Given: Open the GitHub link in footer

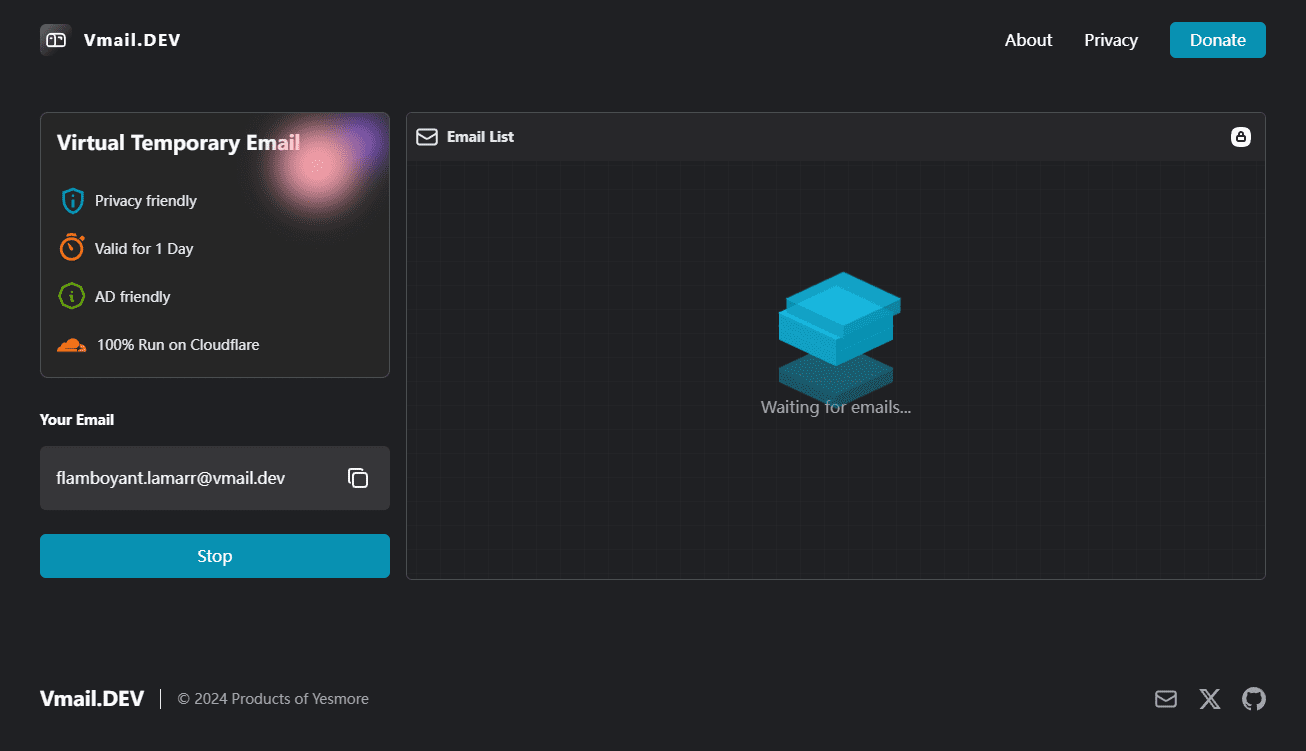Looking at the screenshot, I should (x=1253, y=699).
